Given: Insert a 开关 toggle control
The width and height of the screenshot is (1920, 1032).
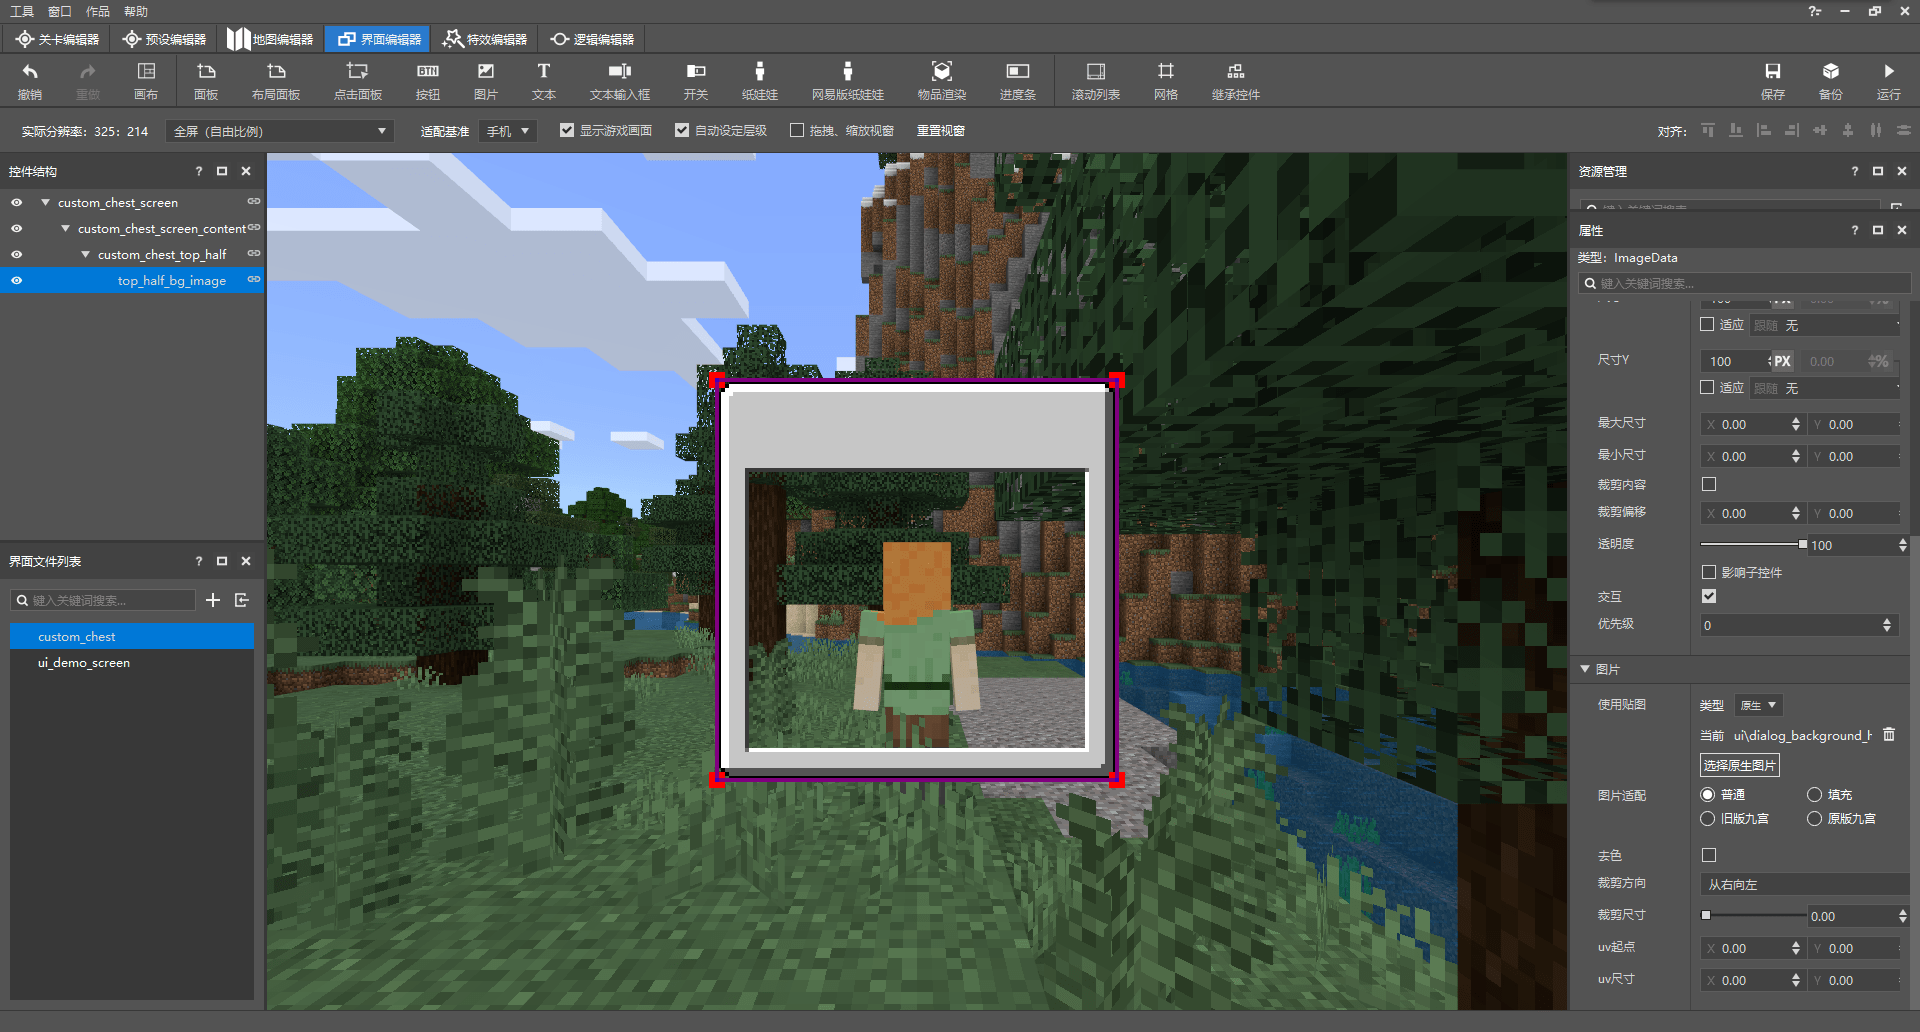Looking at the screenshot, I should click(x=696, y=81).
